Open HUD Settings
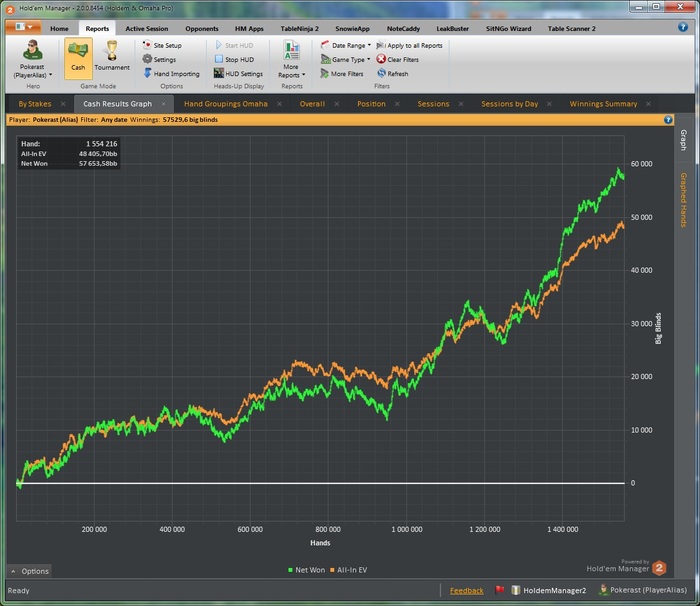Screen dimensions: 700x606 tap(238, 74)
